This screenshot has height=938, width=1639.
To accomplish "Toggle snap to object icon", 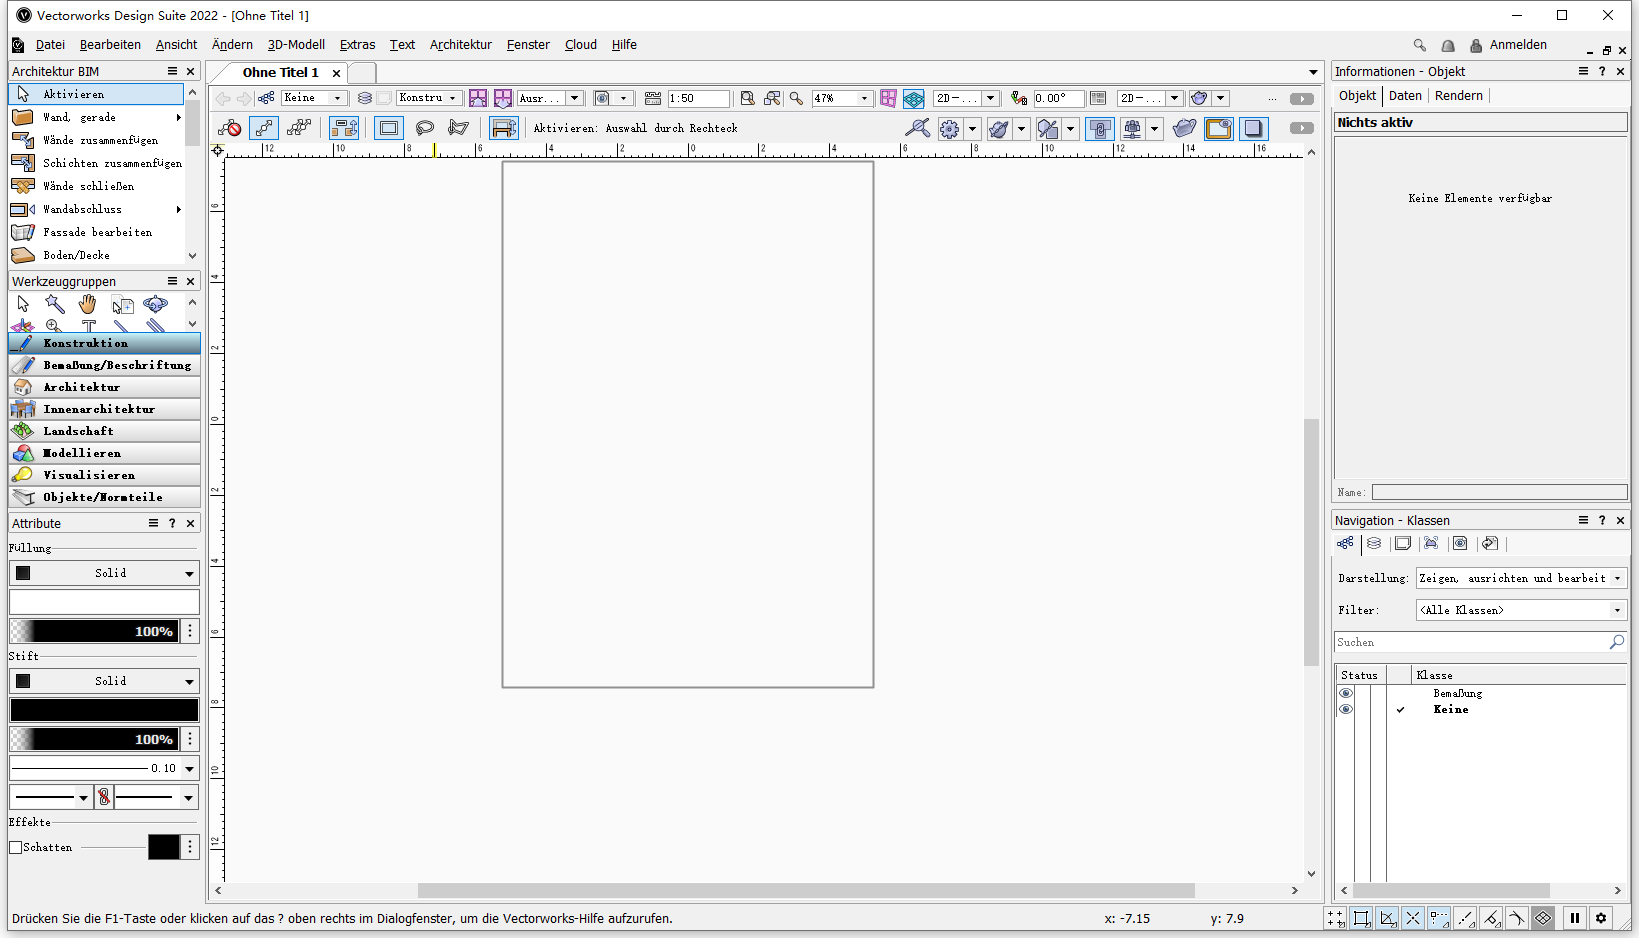I will click(x=1362, y=918).
